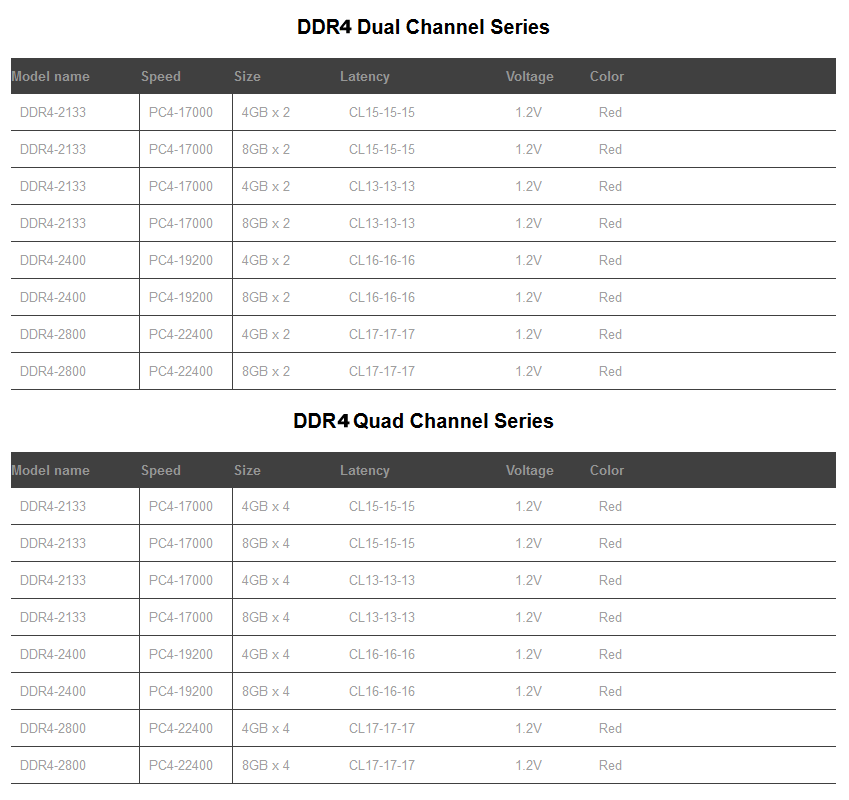Screen dimensions: 849x800
Task: Select DDR4-2400 model of the 4GB x 2 kit
Action: tap(53, 260)
